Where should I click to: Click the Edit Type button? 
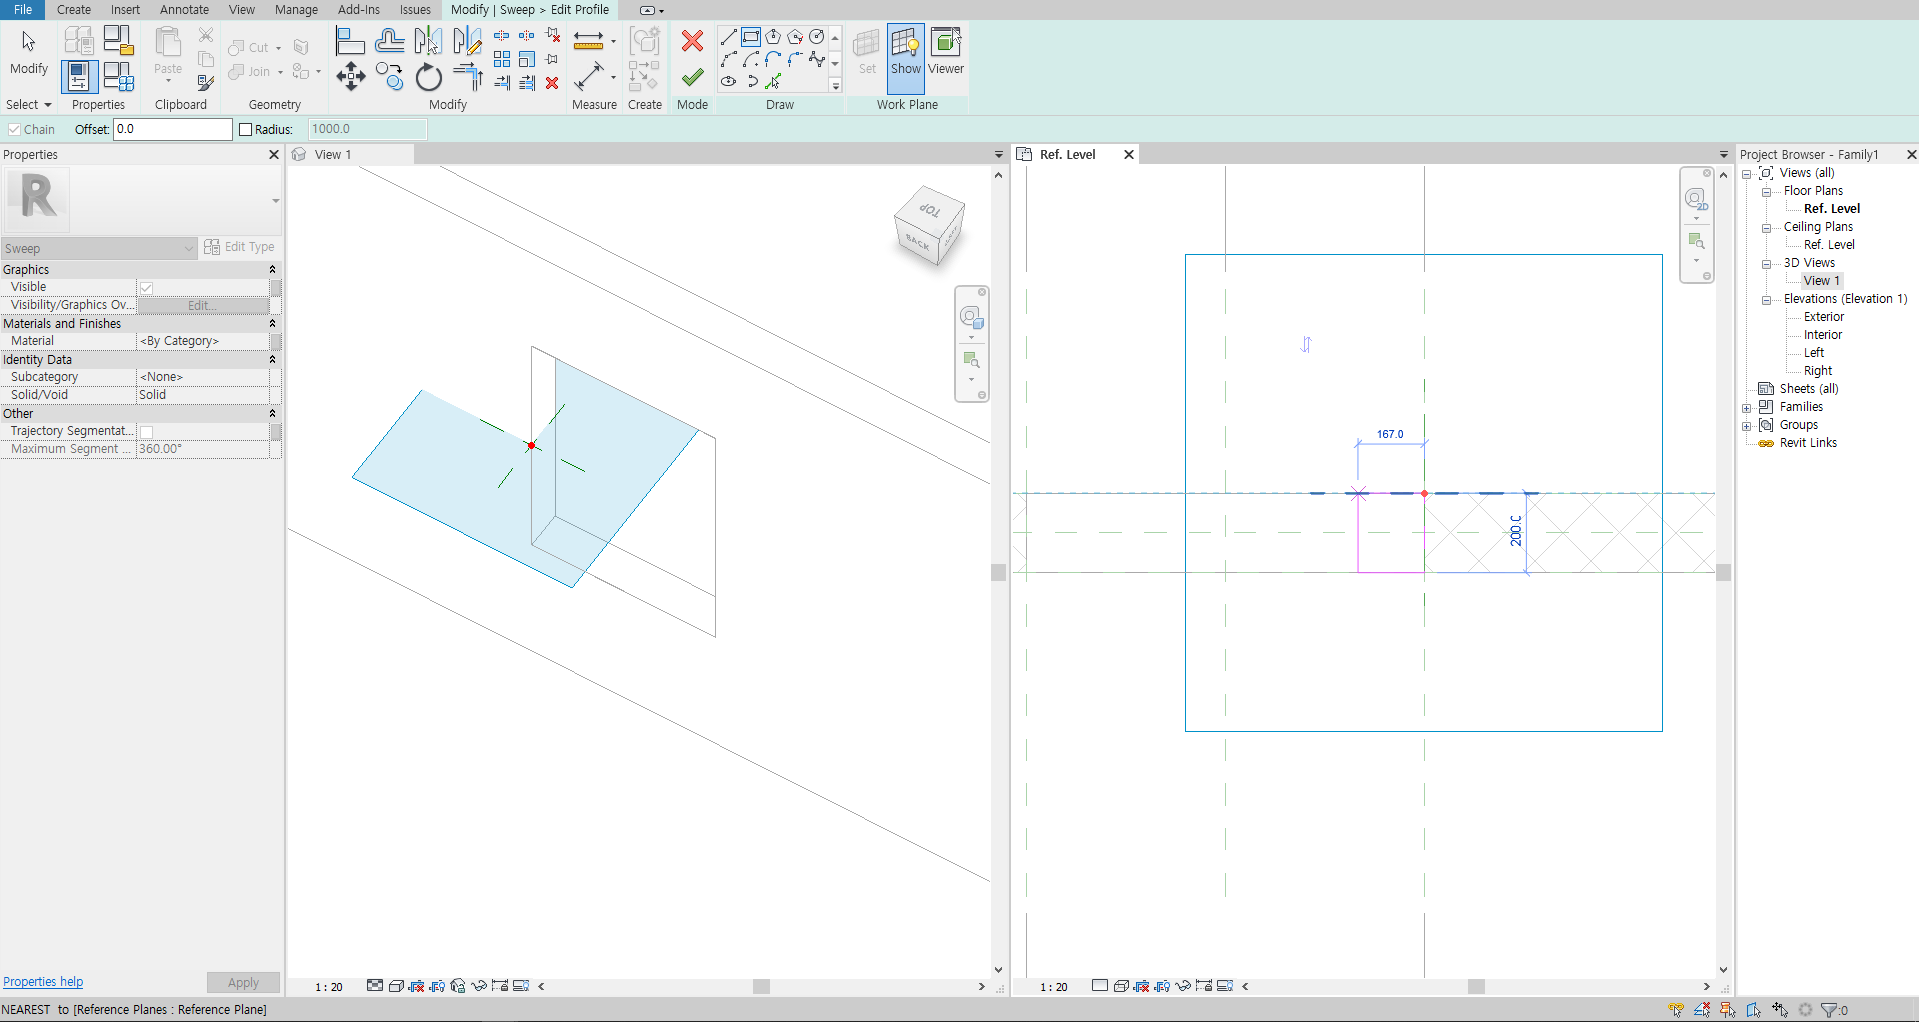(239, 247)
